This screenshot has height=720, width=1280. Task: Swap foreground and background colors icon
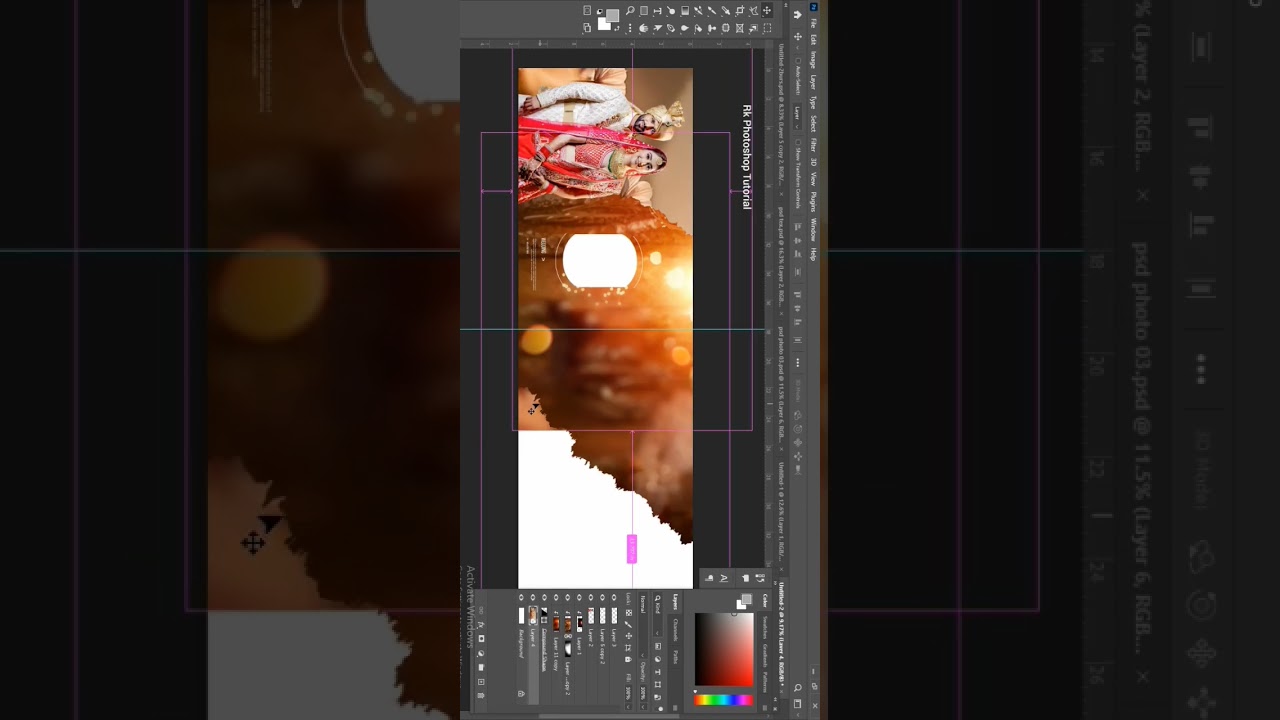(x=617, y=29)
